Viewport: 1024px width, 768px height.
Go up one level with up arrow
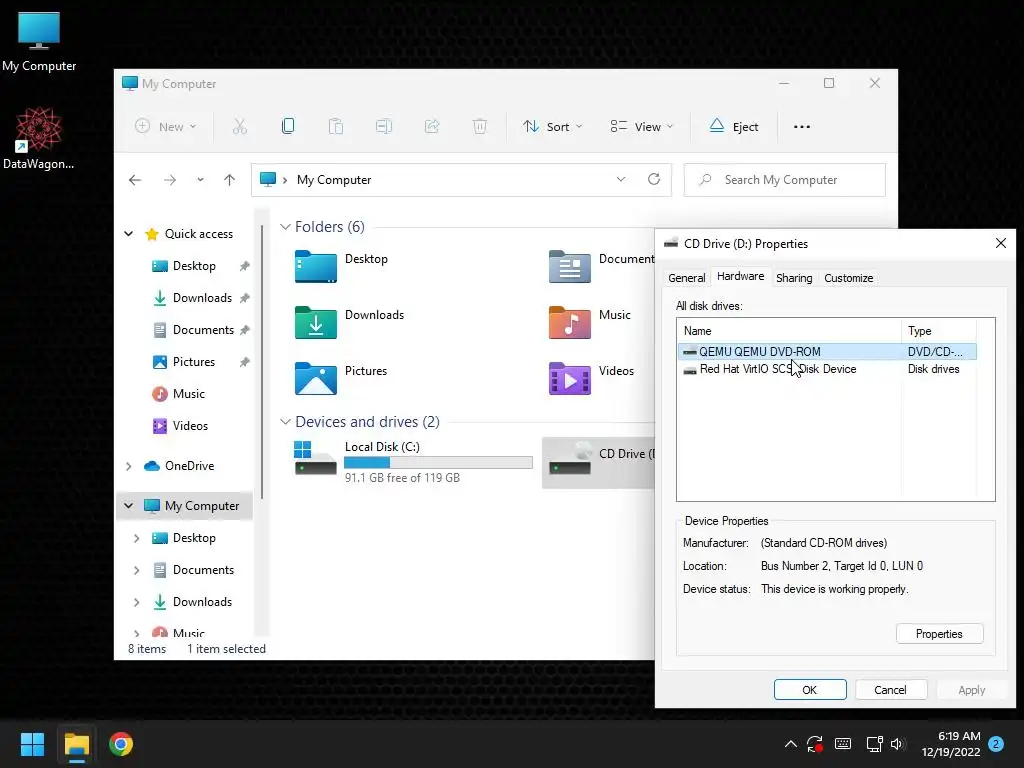coord(229,180)
